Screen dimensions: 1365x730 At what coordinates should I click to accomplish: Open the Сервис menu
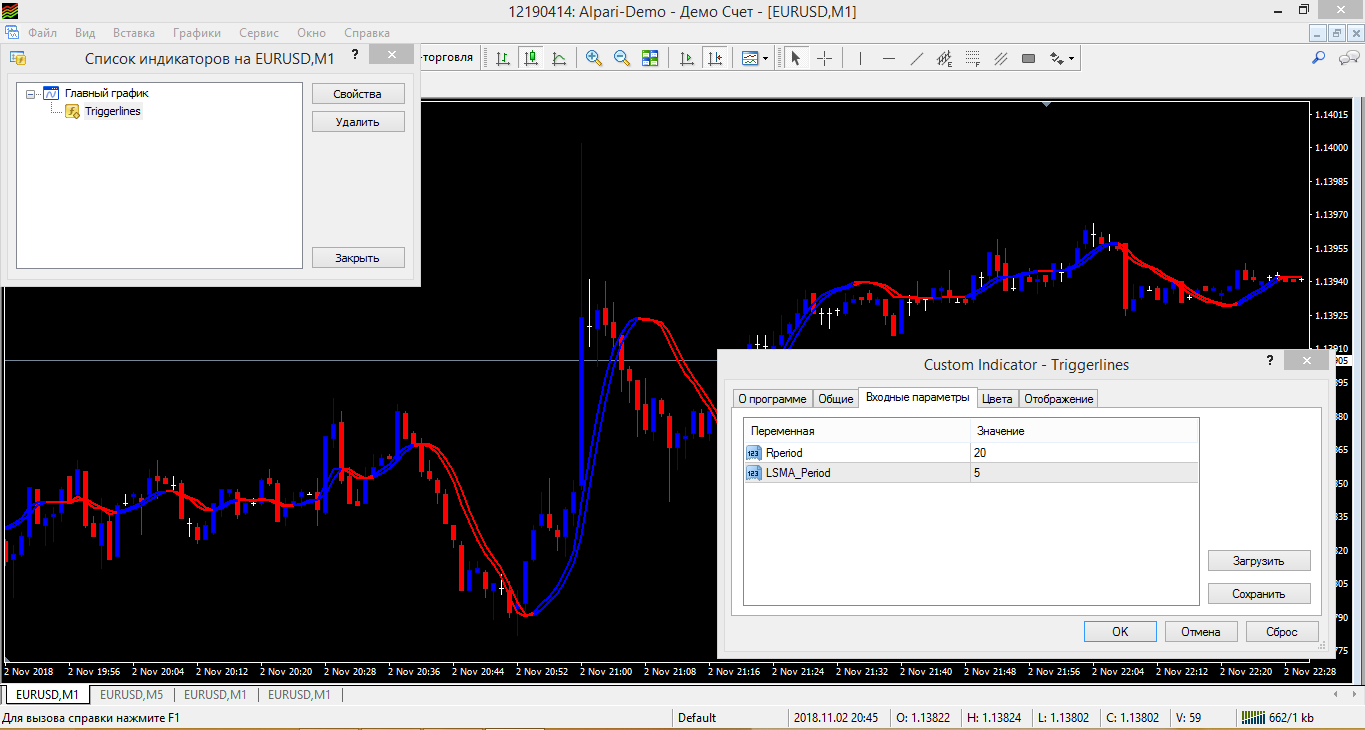(259, 33)
